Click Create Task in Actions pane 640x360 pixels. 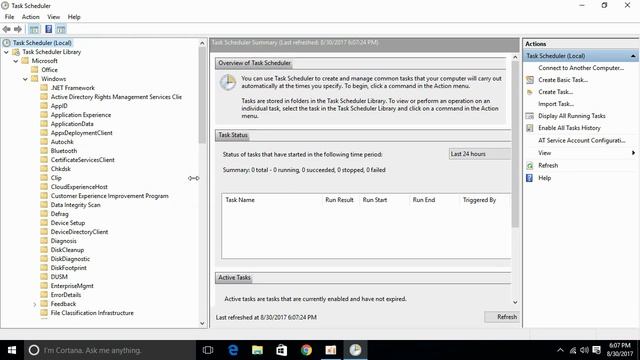tap(555, 92)
